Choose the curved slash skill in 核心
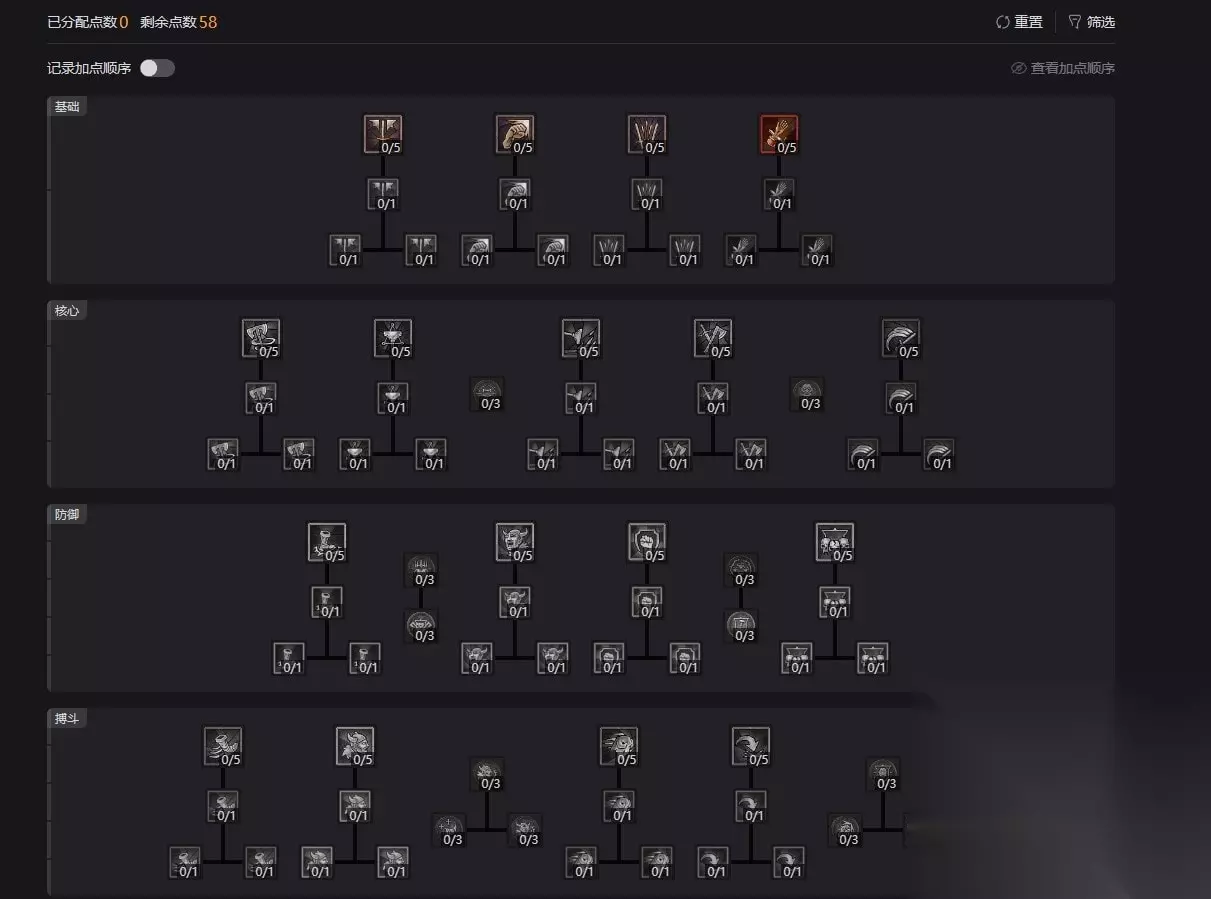The image size is (1211, 899). coord(901,338)
